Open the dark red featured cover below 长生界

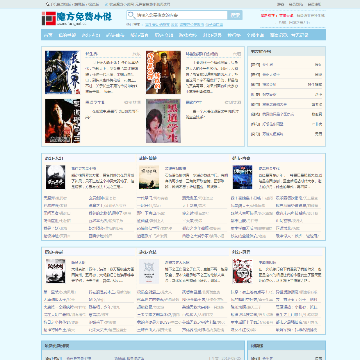click(x=62, y=121)
